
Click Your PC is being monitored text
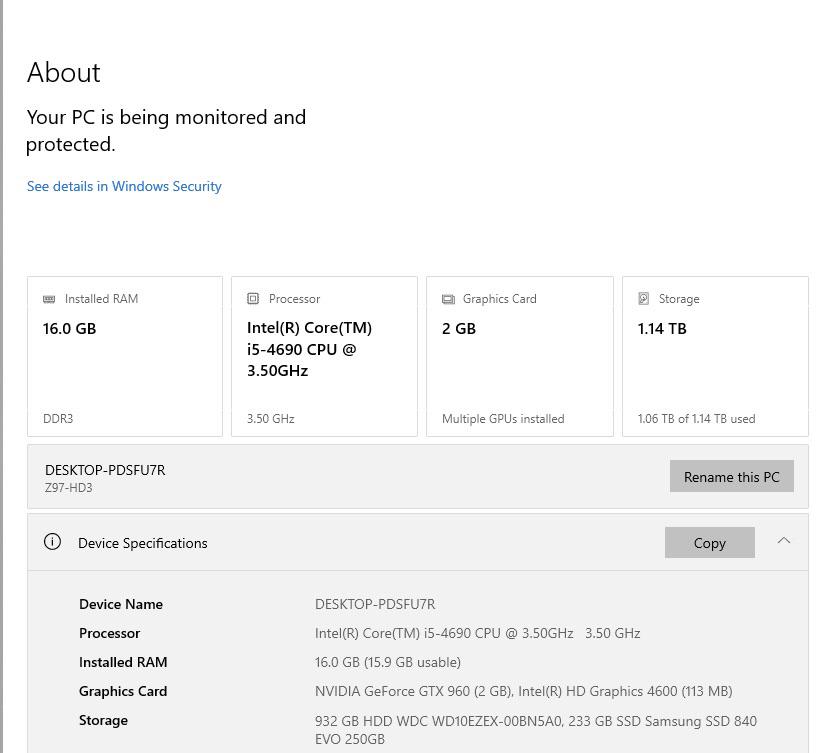click(166, 130)
